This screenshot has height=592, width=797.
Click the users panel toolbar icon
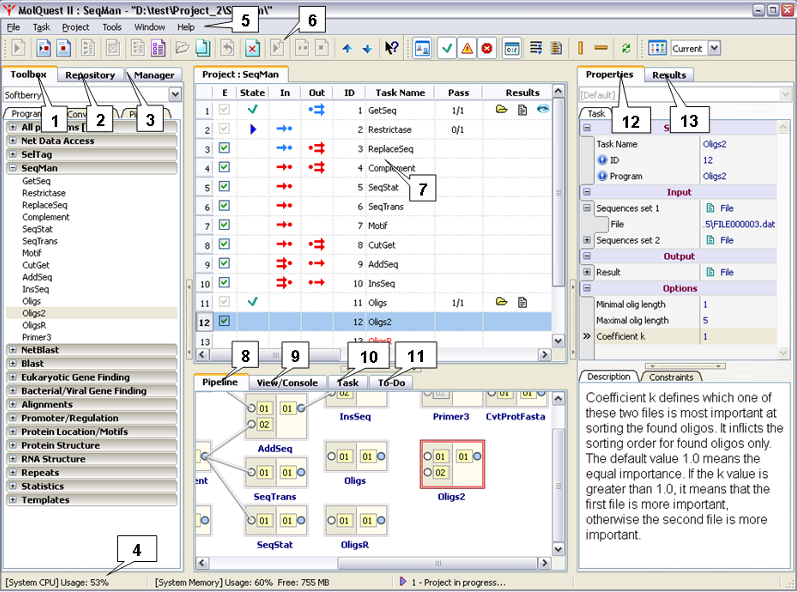click(x=422, y=48)
